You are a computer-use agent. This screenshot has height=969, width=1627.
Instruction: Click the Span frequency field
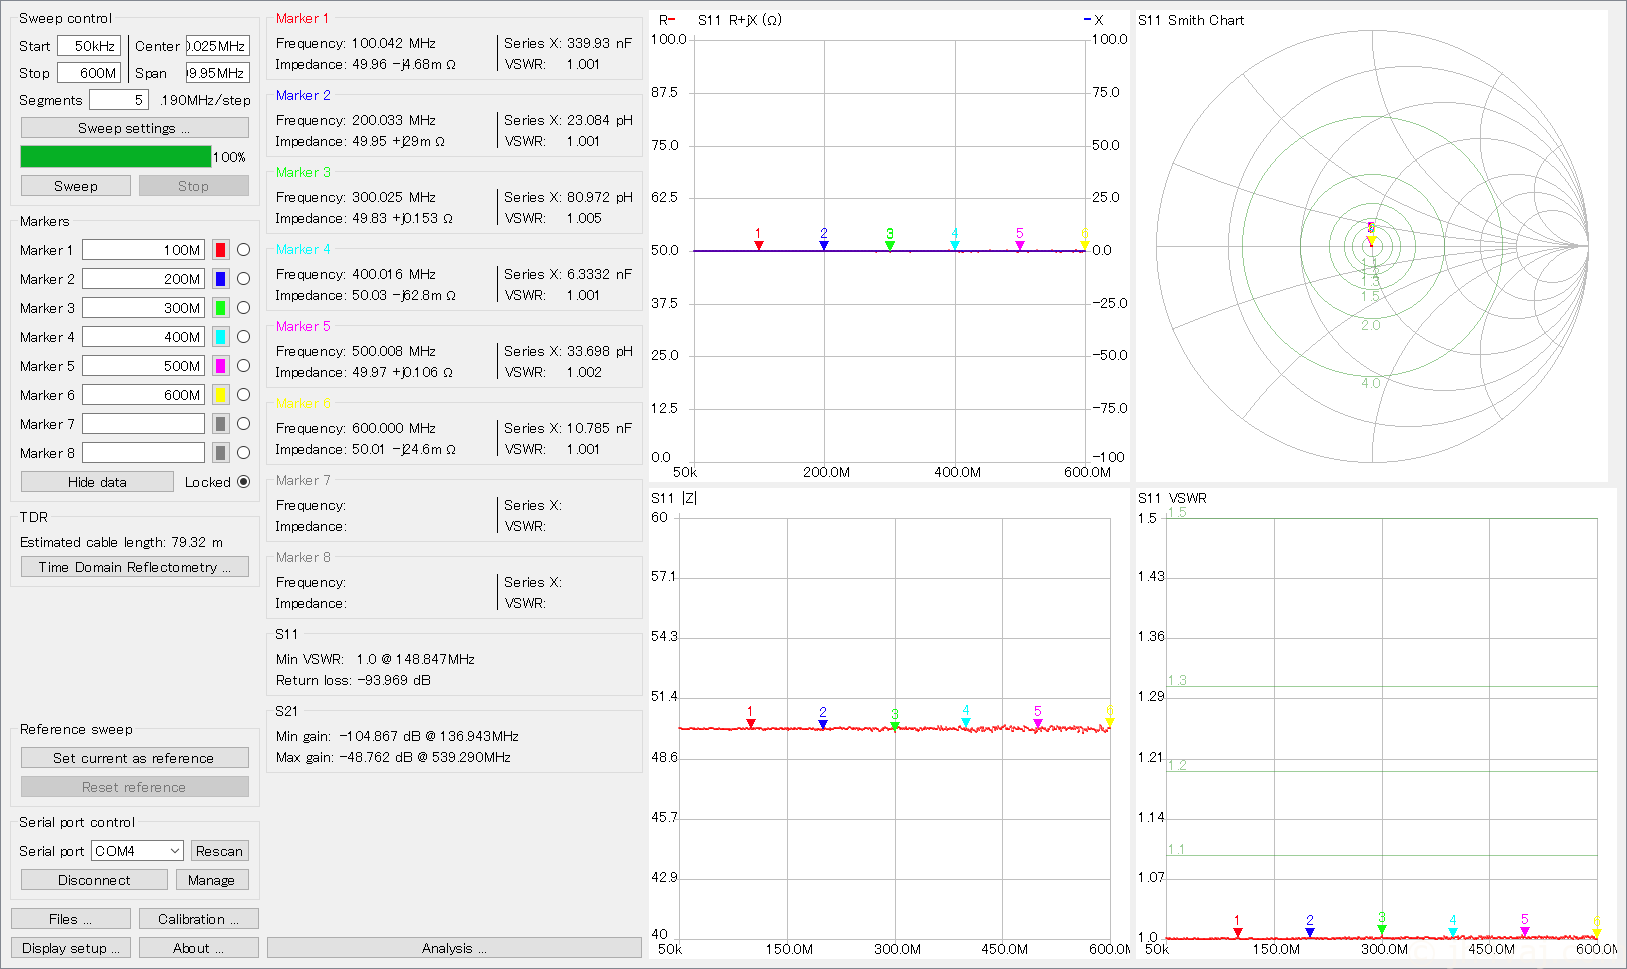coord(217,73)
